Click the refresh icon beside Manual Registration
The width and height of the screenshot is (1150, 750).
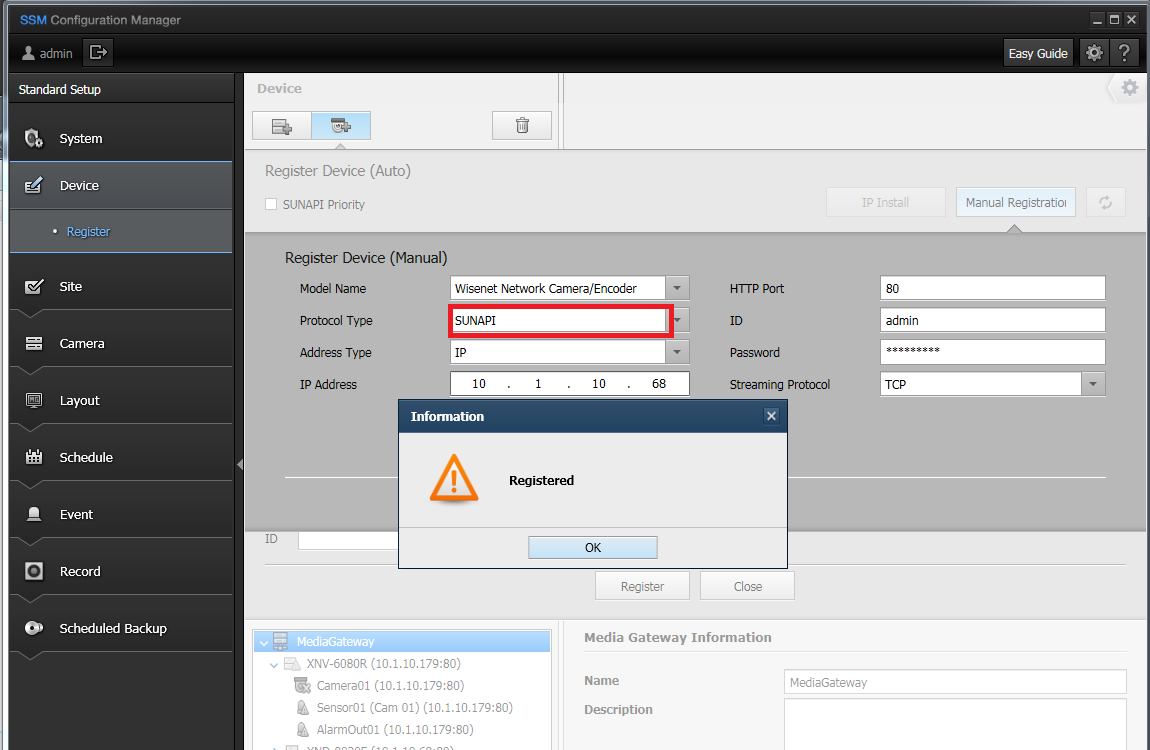click(1105, 202)
